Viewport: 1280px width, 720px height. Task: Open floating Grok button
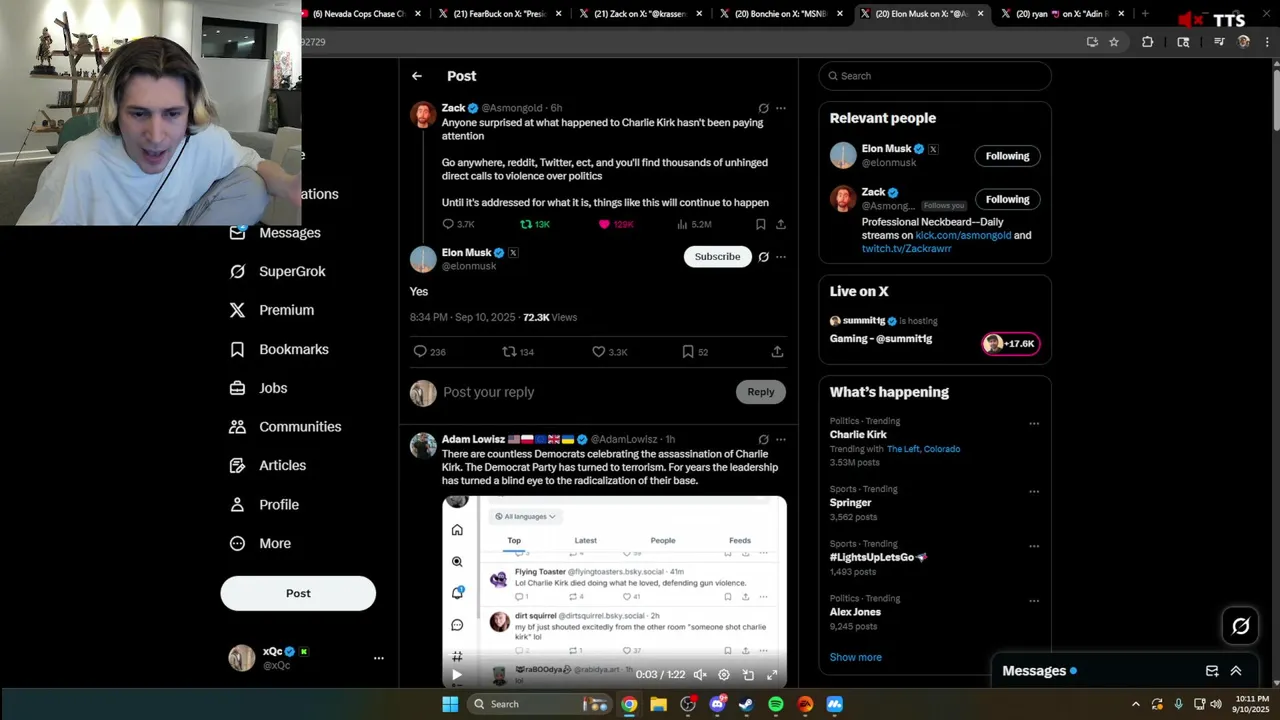click(x=1241, y=626)
